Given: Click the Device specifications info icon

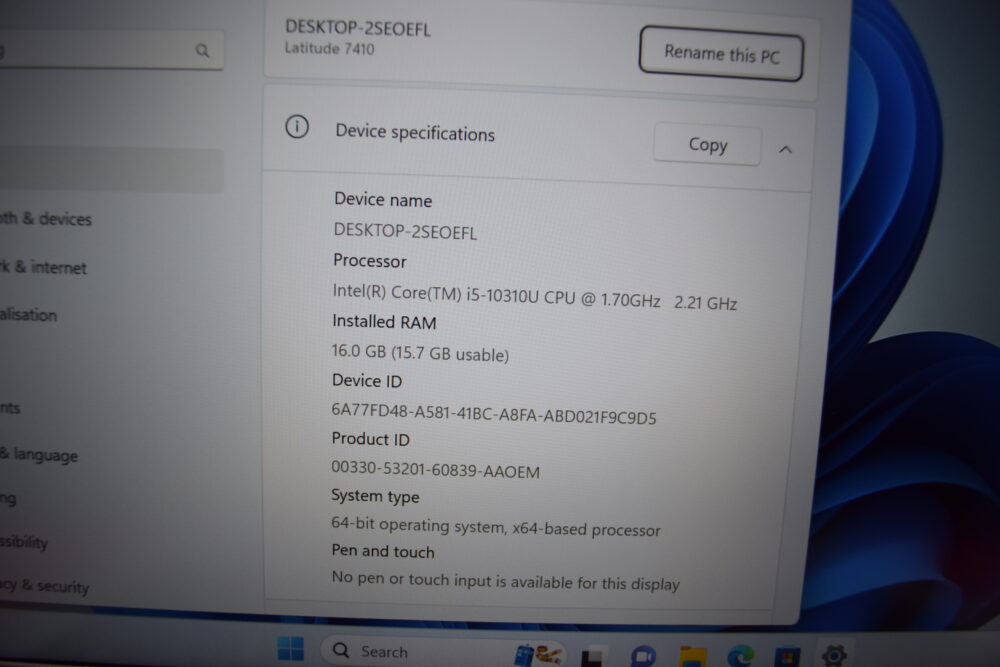Looking at the screenshot, I should coord(297,127).
